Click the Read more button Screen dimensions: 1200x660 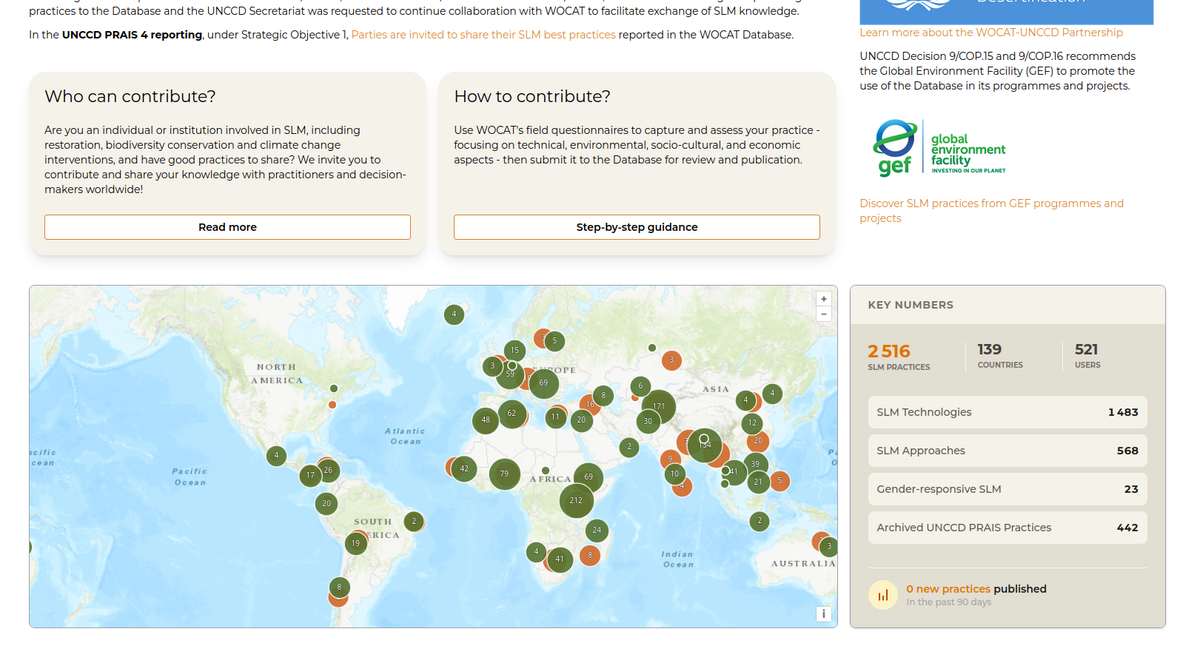(x=227, y=227)
